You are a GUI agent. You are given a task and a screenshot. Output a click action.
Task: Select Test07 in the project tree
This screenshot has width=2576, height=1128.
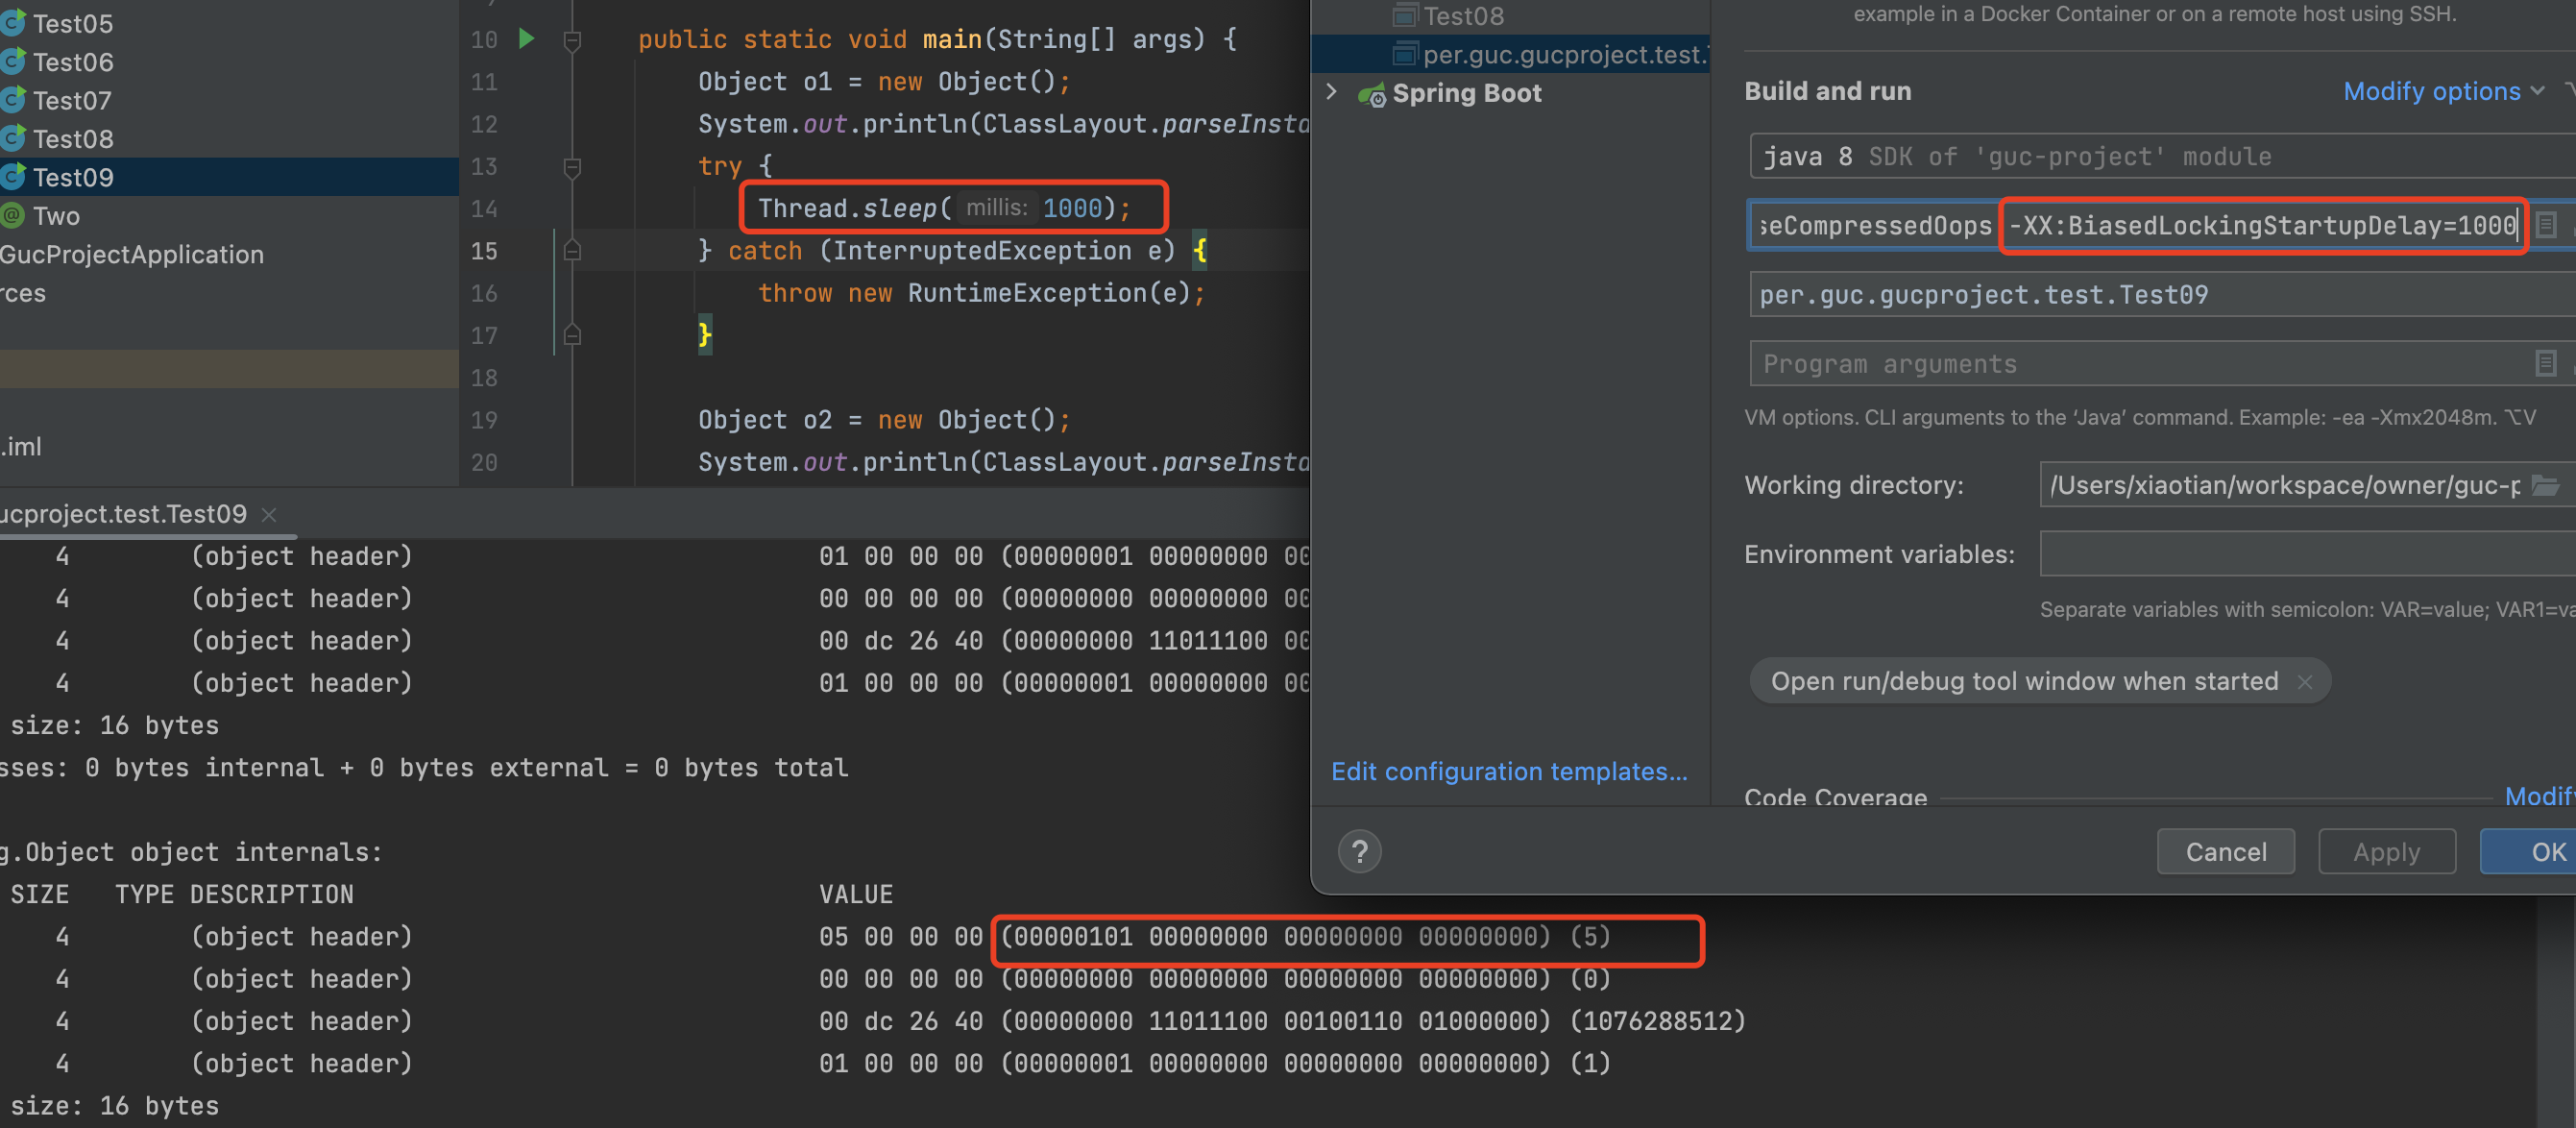click(72, 101)
